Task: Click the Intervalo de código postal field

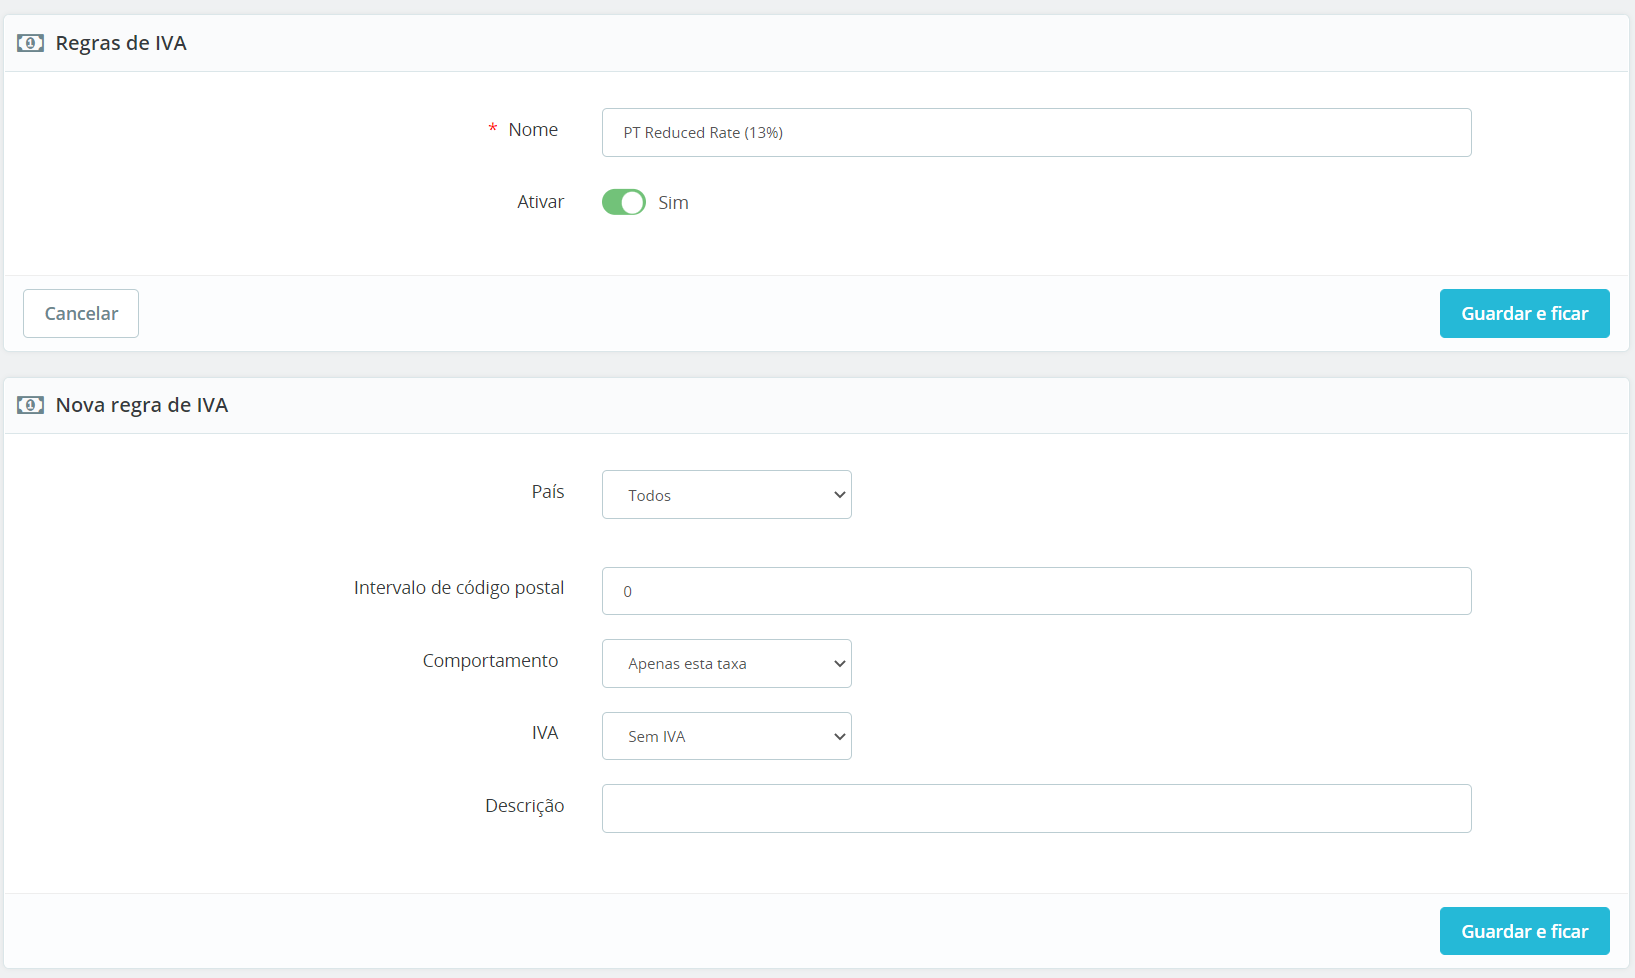Action: 1036,591
